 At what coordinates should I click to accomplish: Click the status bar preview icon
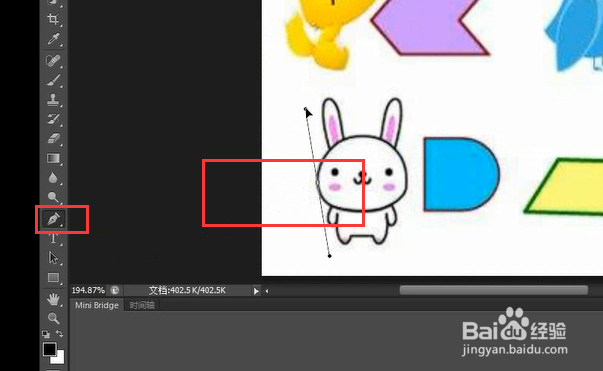pos(115,290)
